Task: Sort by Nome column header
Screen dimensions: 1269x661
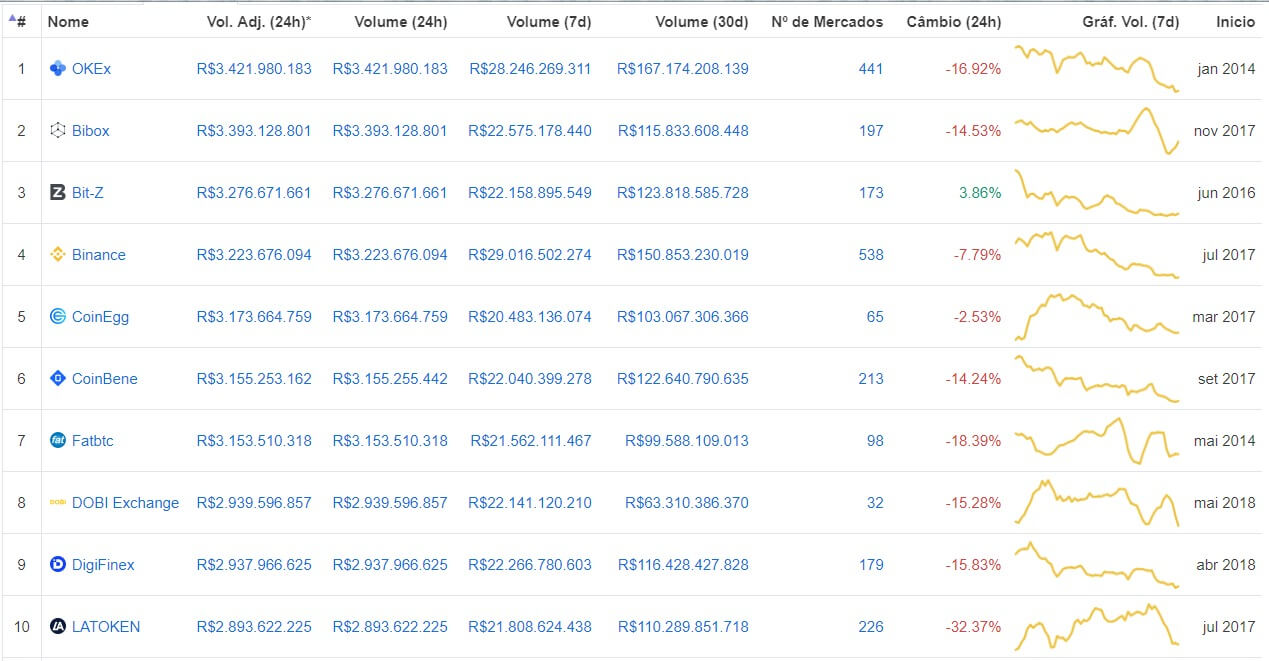Action: [x=68, y=21]
